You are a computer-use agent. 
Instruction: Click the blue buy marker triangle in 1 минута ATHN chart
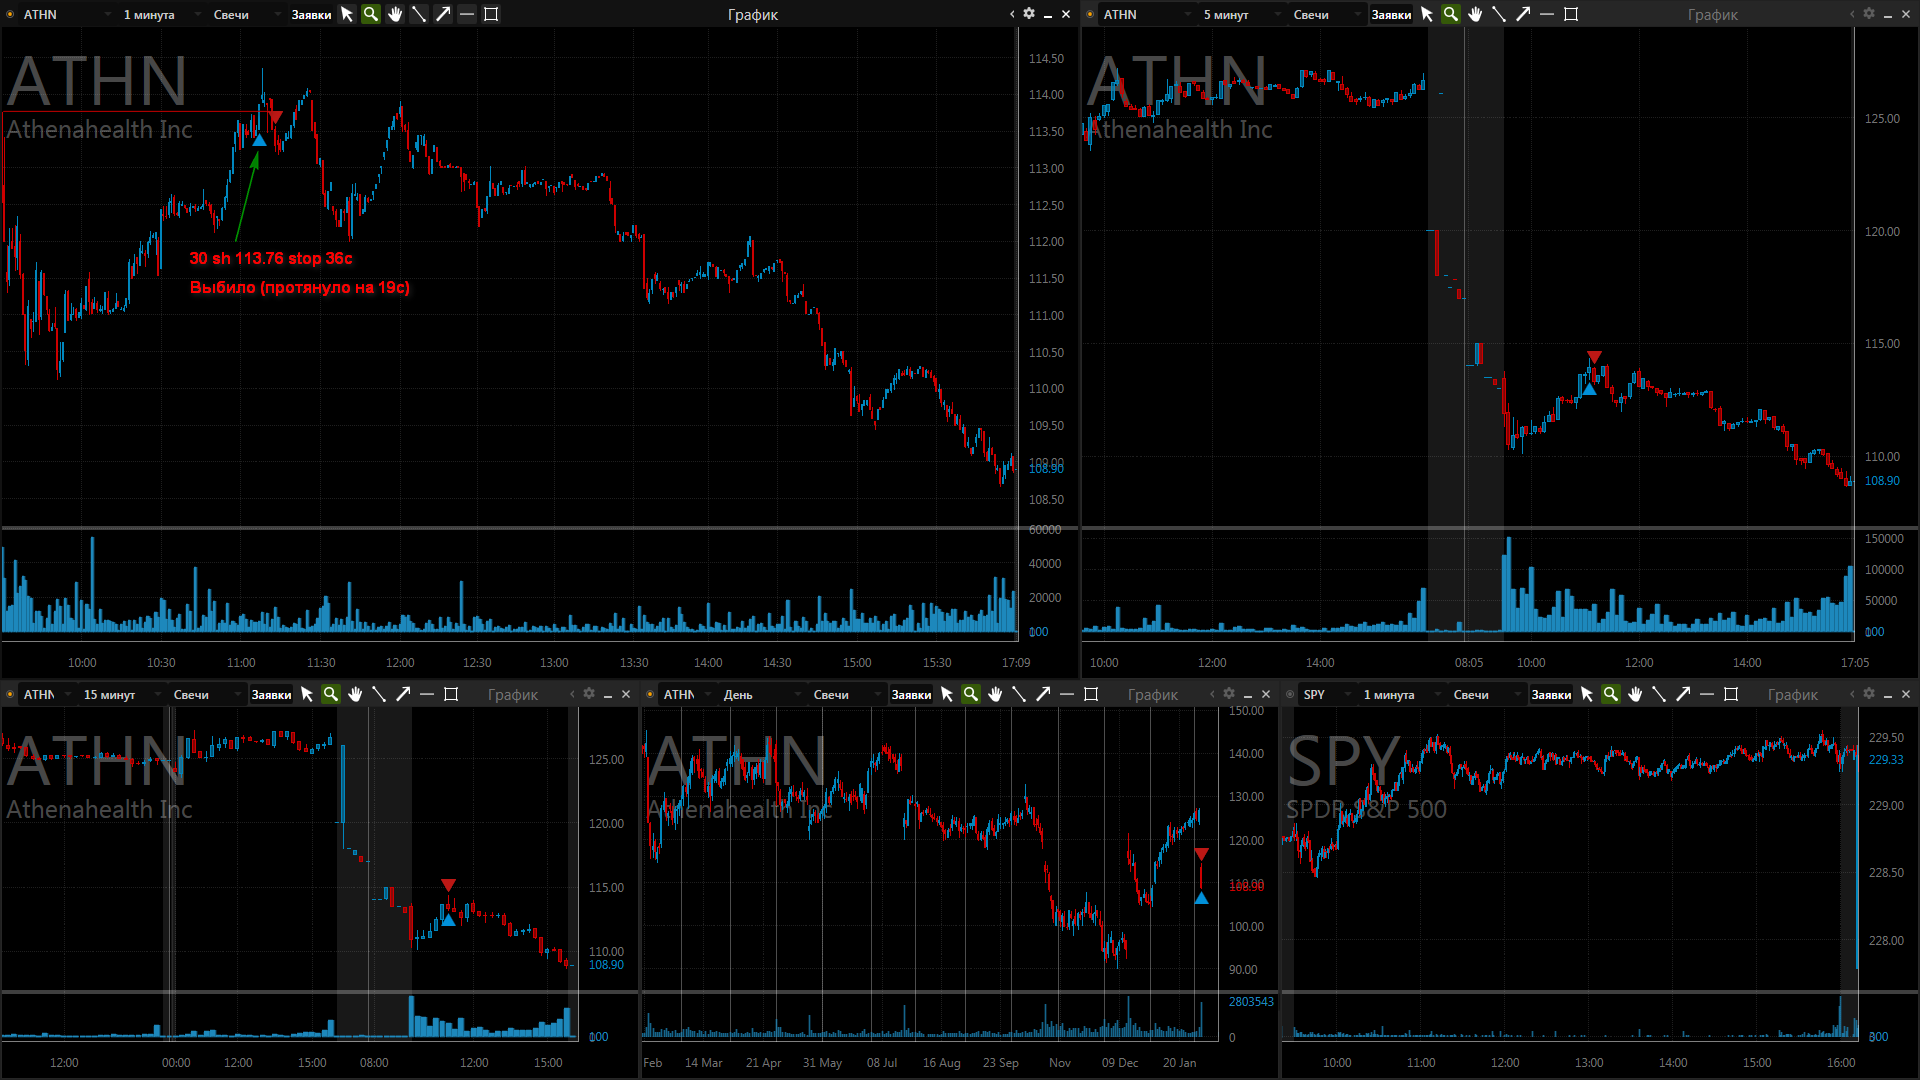259,140
